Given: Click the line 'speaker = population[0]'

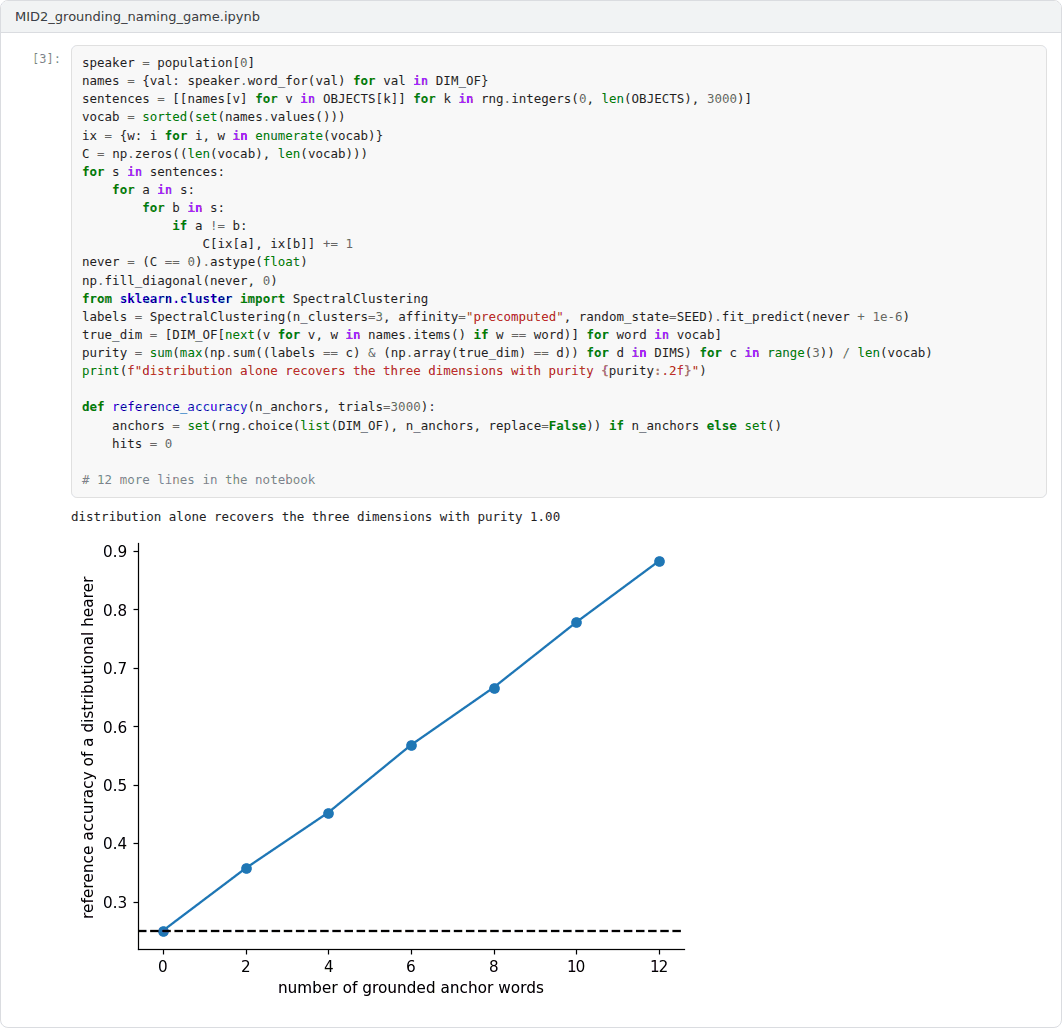Looking at the screenshot, I should coord(168,62).
